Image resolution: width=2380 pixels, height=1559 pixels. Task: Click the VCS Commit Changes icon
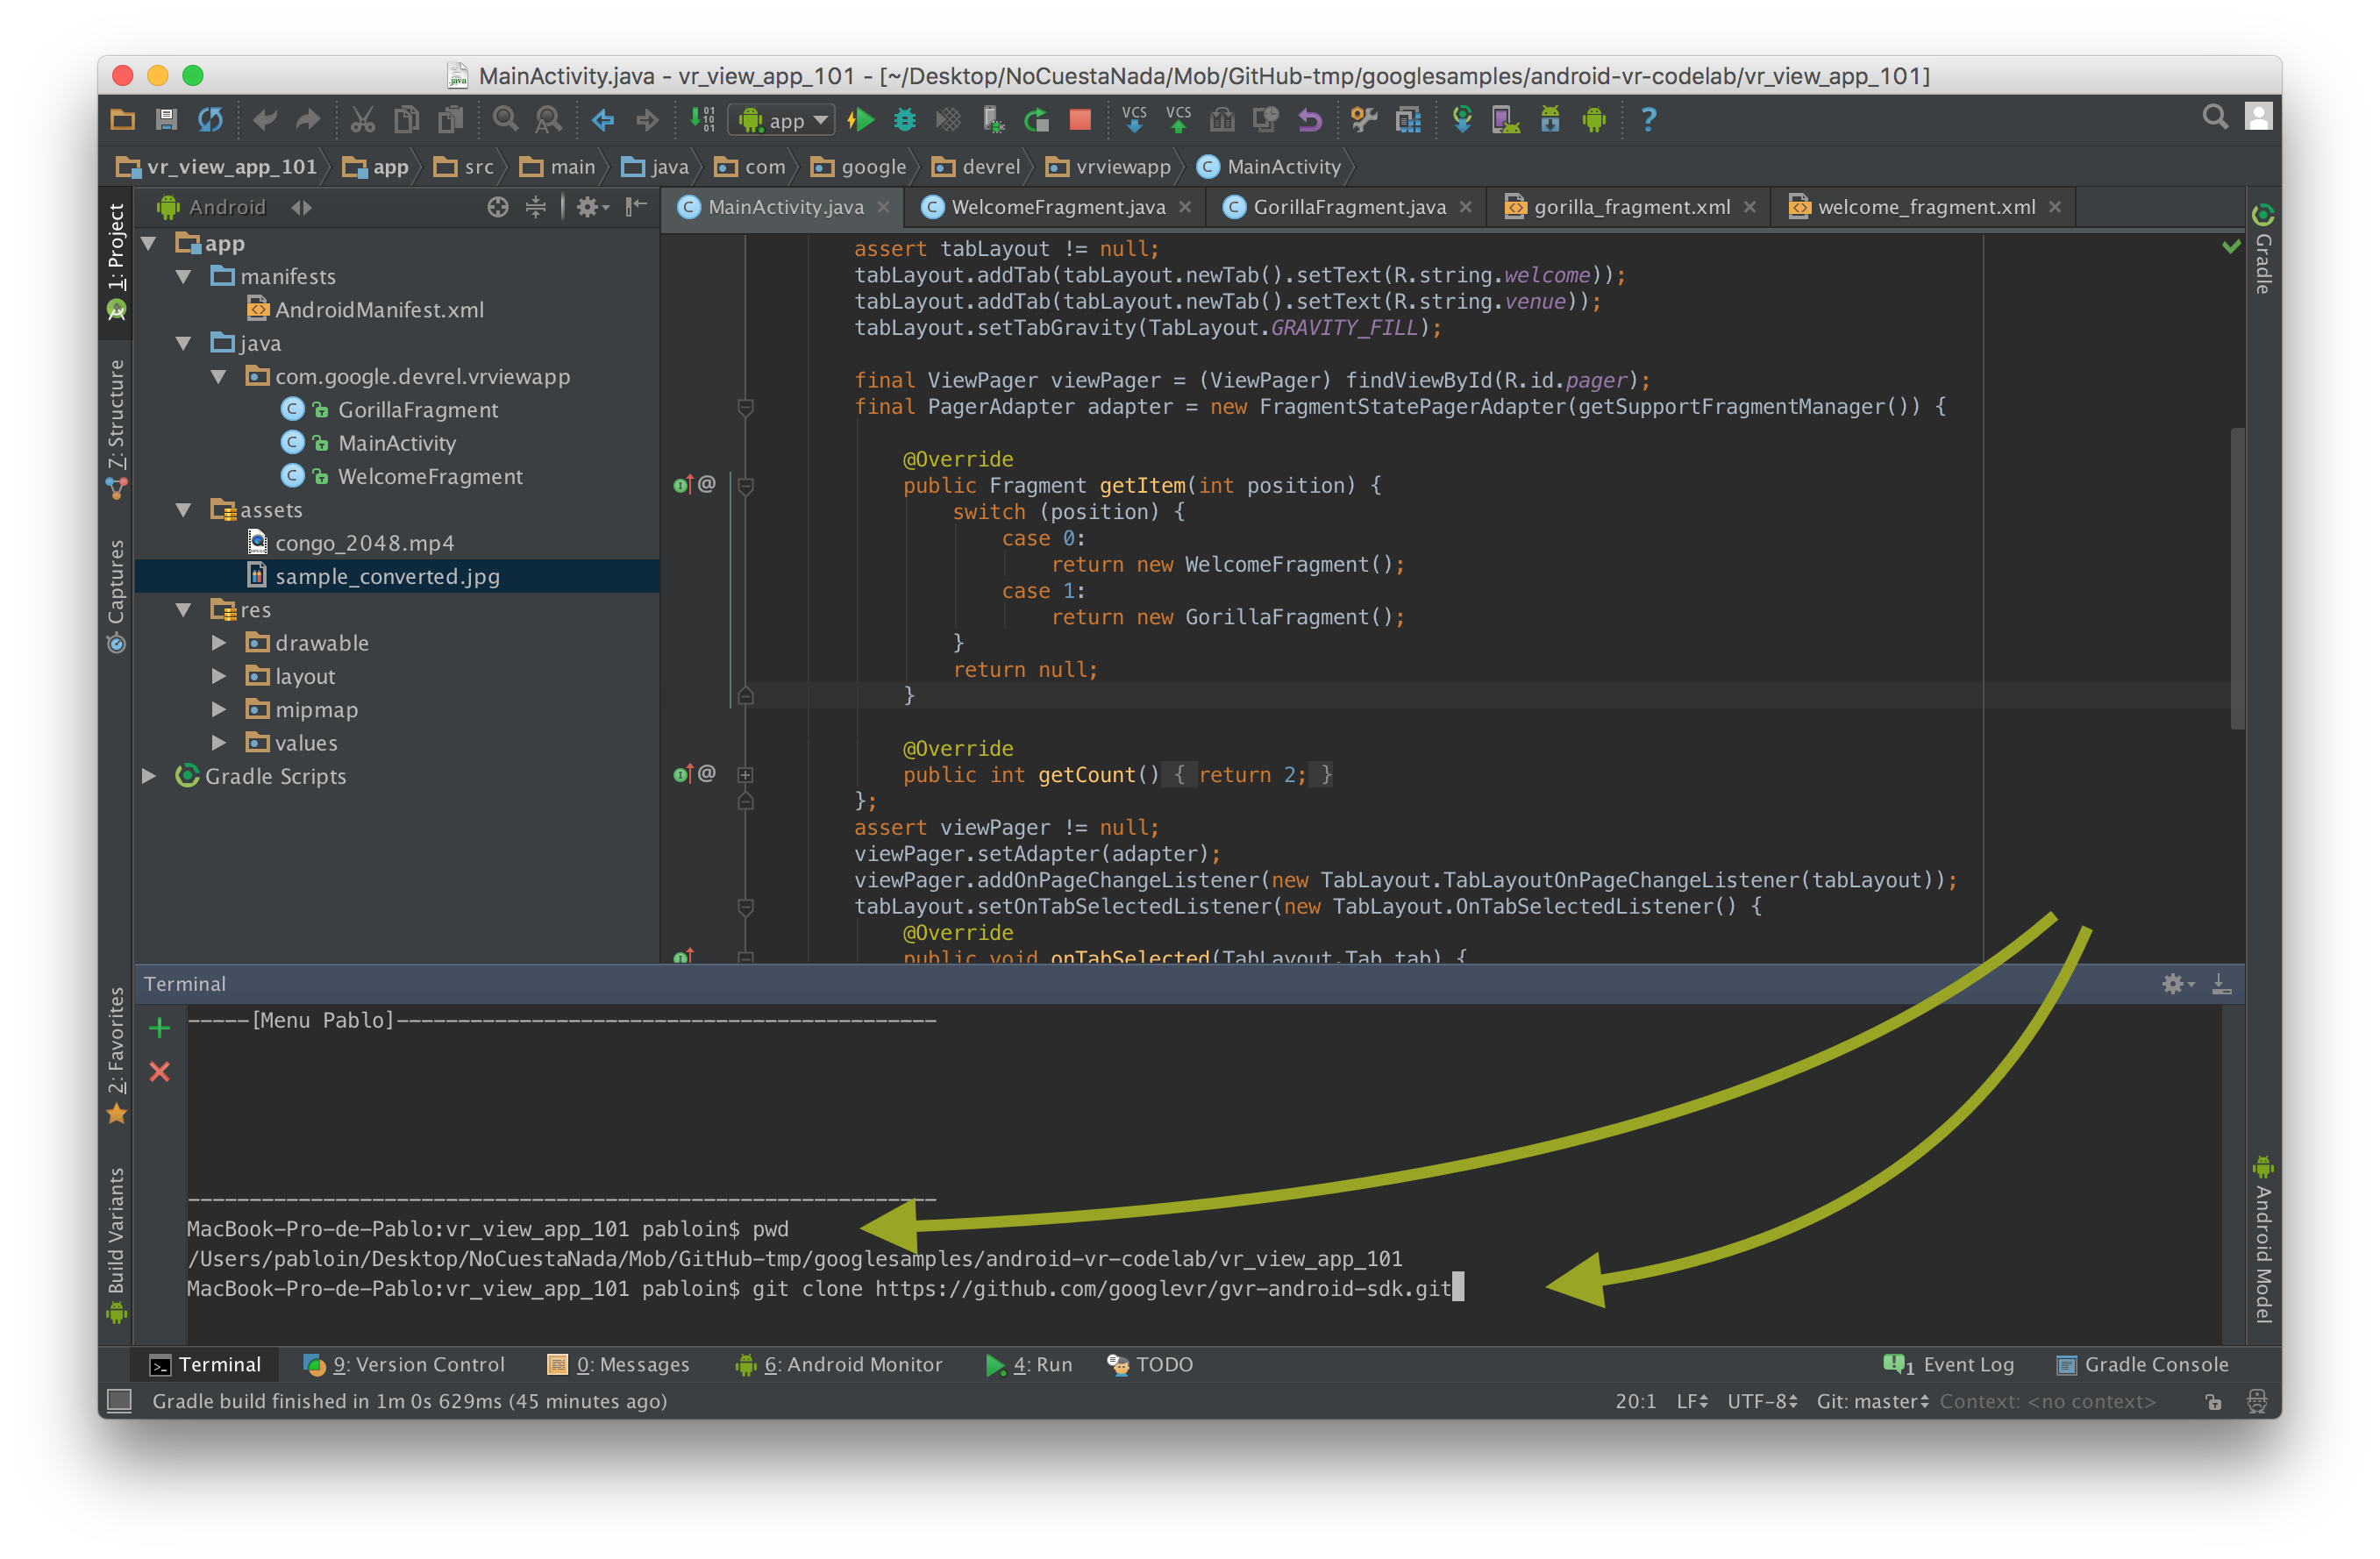(1178, 120)
